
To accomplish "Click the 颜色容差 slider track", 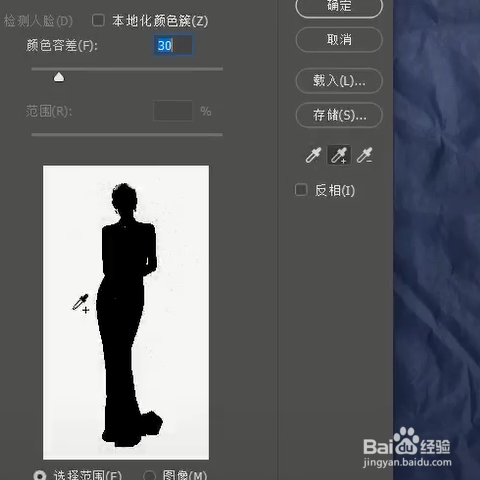I will pyautogui.click(x=127, y=69).
